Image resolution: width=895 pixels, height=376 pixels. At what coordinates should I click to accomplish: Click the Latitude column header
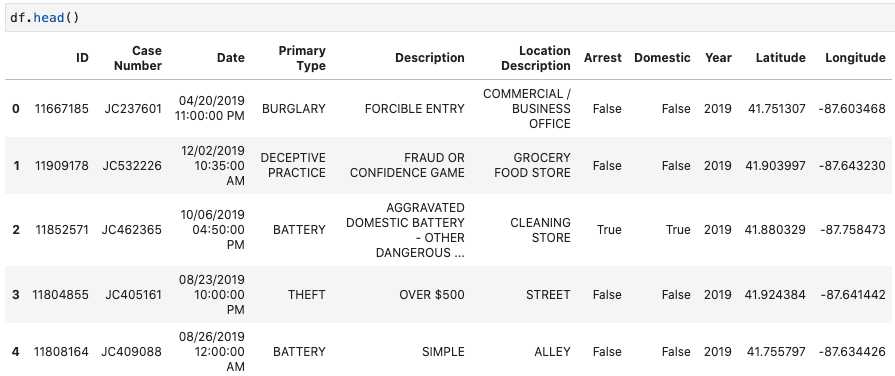point(781,58)
